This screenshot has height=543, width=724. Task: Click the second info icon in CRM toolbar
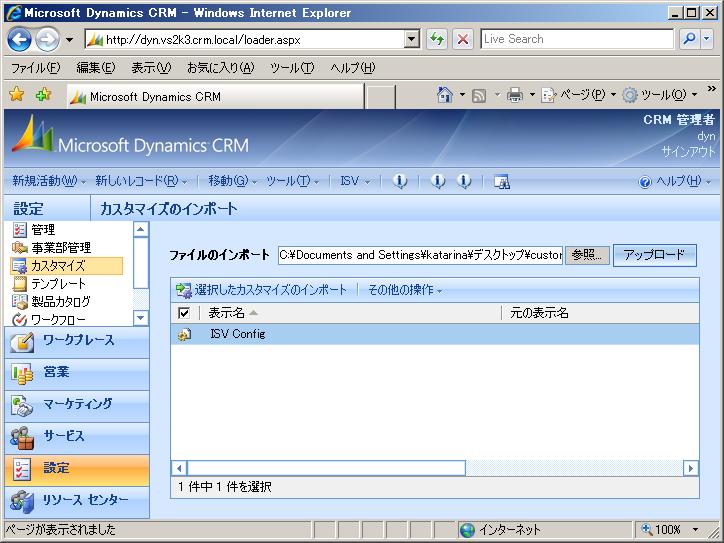(x=438, y=181)
